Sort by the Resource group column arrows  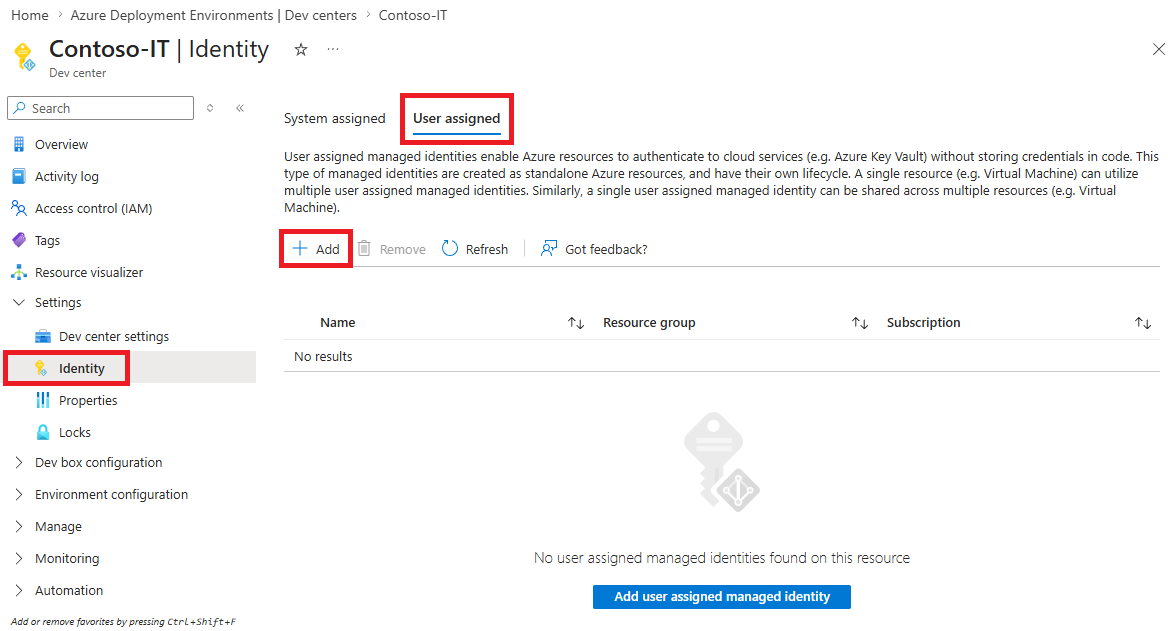pos(860,323)
